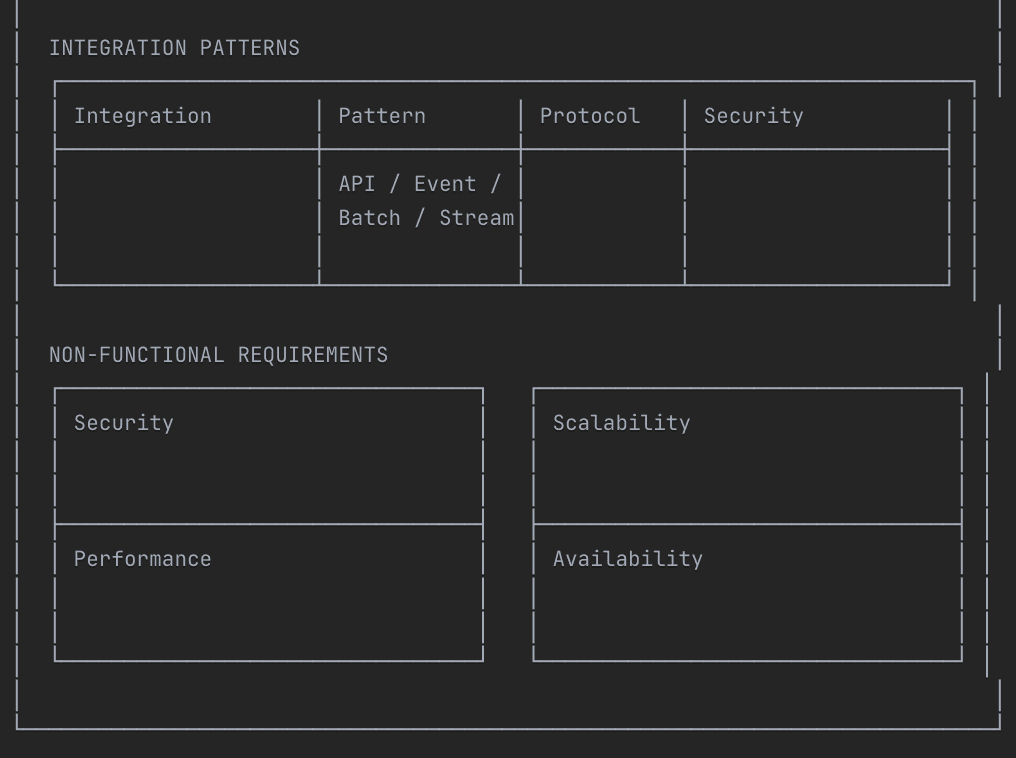This screenshot has height=758, width=1016.
Task: Place cursor on the word Stream
Action: click(x=476, y=218)
